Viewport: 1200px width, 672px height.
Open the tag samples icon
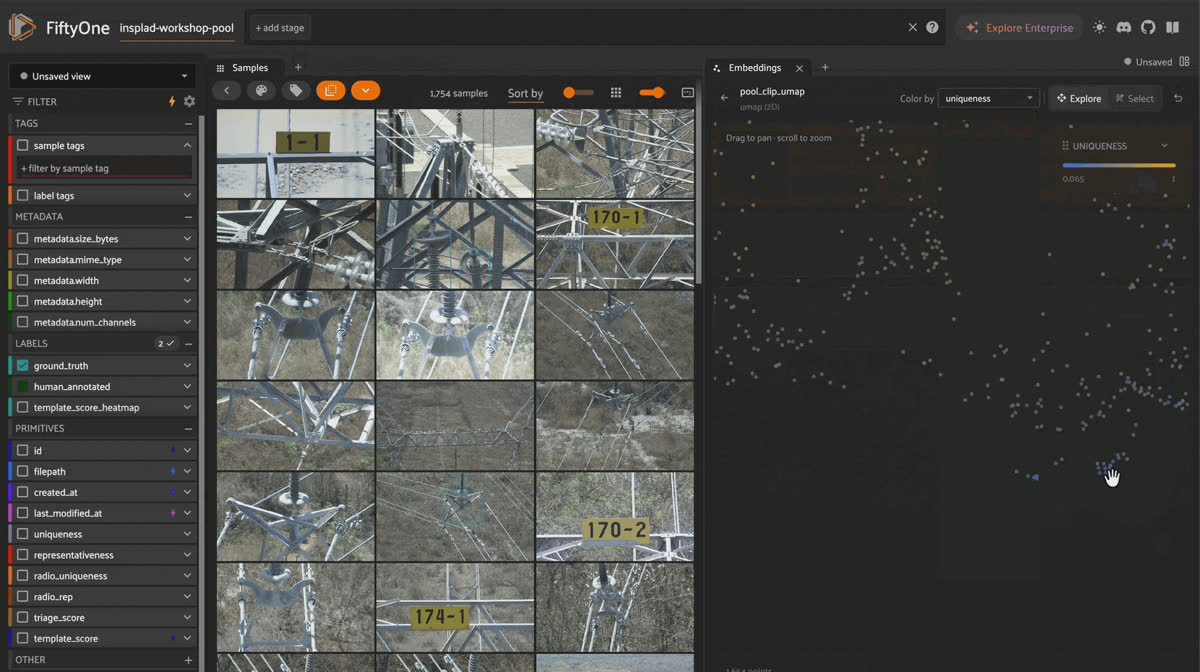click(x=295, y=91)
